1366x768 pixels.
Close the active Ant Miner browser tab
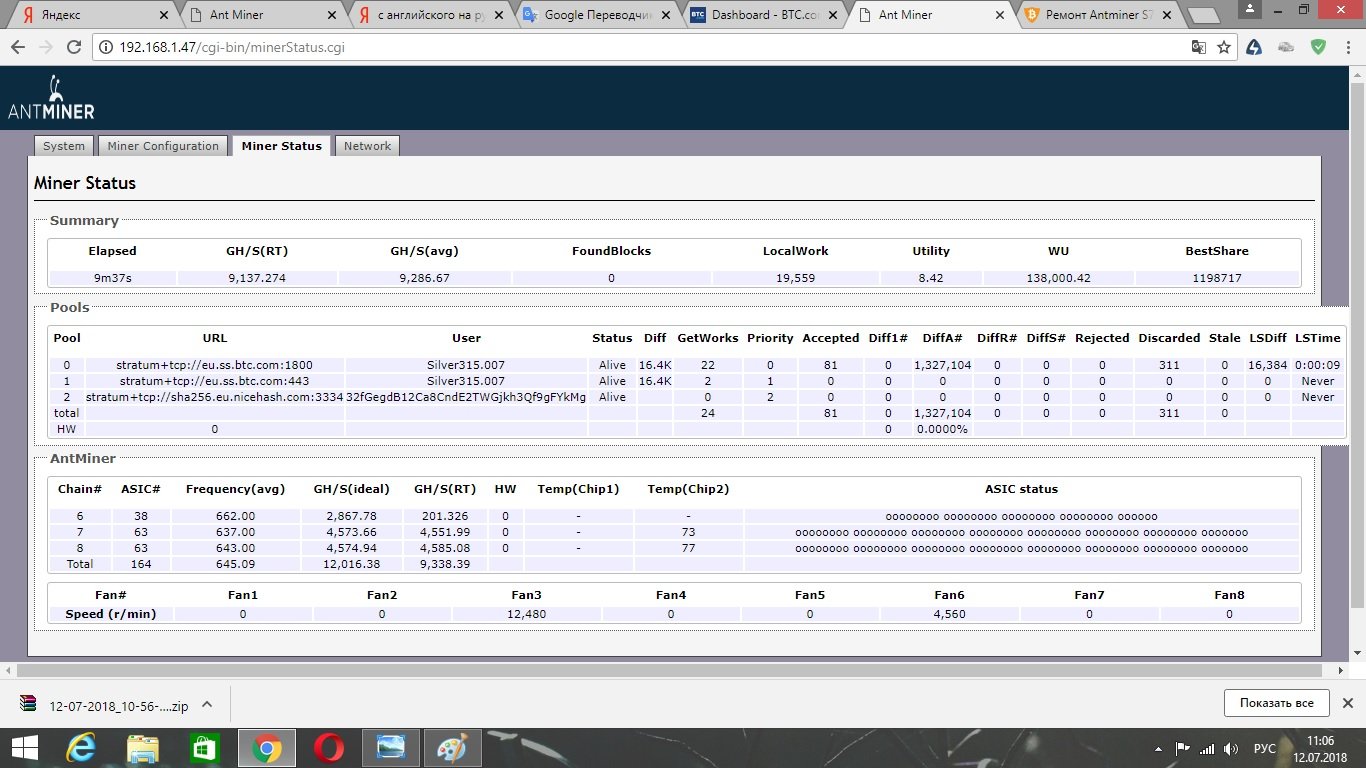click(x=998, y=15)
